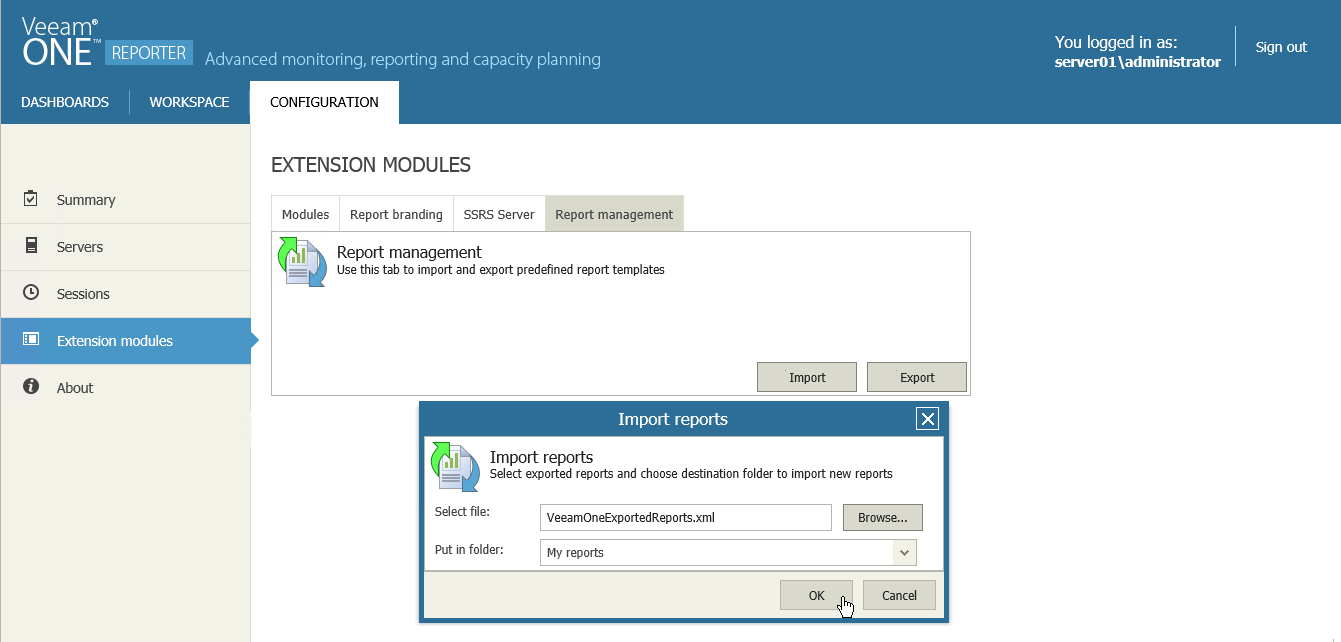Viewport: 1341px width, 642px height.
Task: Click the server01\administrator username
Action: pos(1138,62)
